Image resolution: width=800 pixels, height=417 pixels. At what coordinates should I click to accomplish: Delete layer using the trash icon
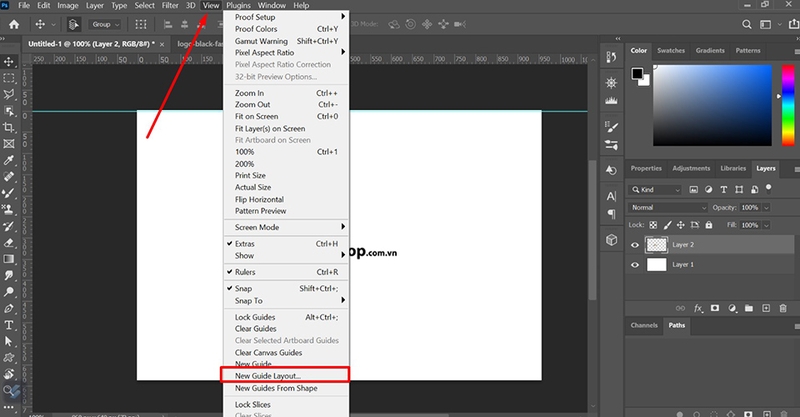[783, 308]
